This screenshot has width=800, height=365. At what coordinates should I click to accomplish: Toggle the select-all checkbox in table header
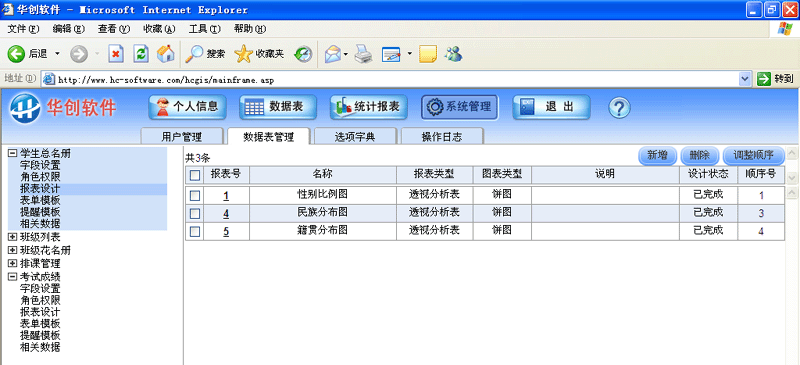194,175
